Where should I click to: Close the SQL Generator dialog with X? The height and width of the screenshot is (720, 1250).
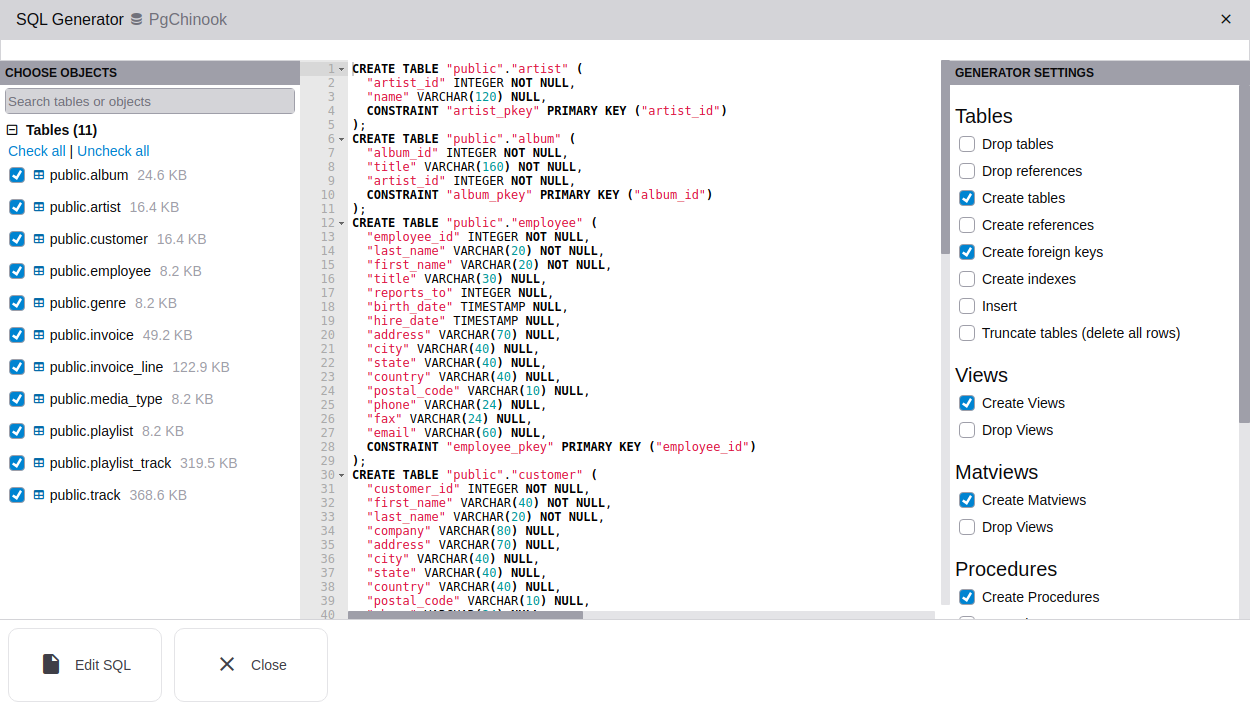1226,19
